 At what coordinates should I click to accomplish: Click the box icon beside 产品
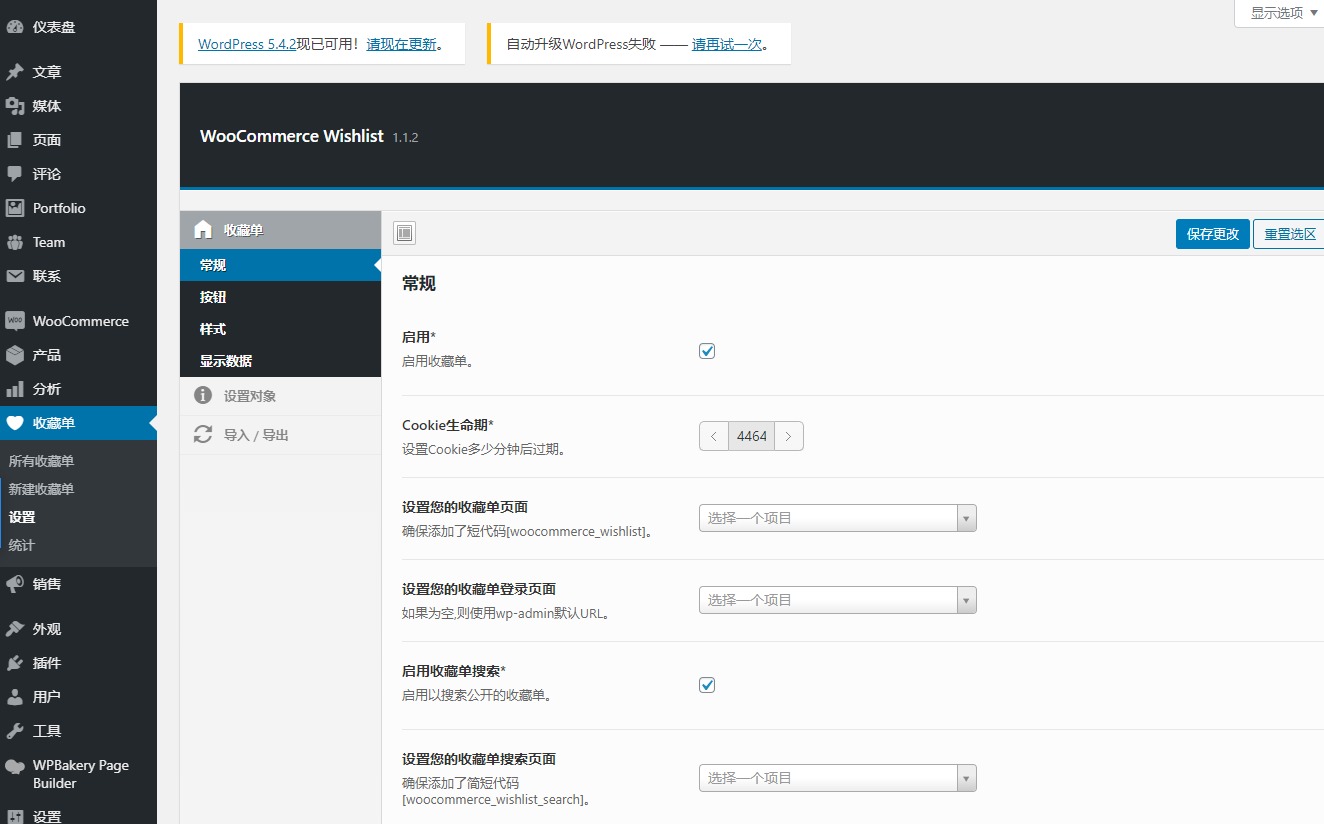pos(15,355)
